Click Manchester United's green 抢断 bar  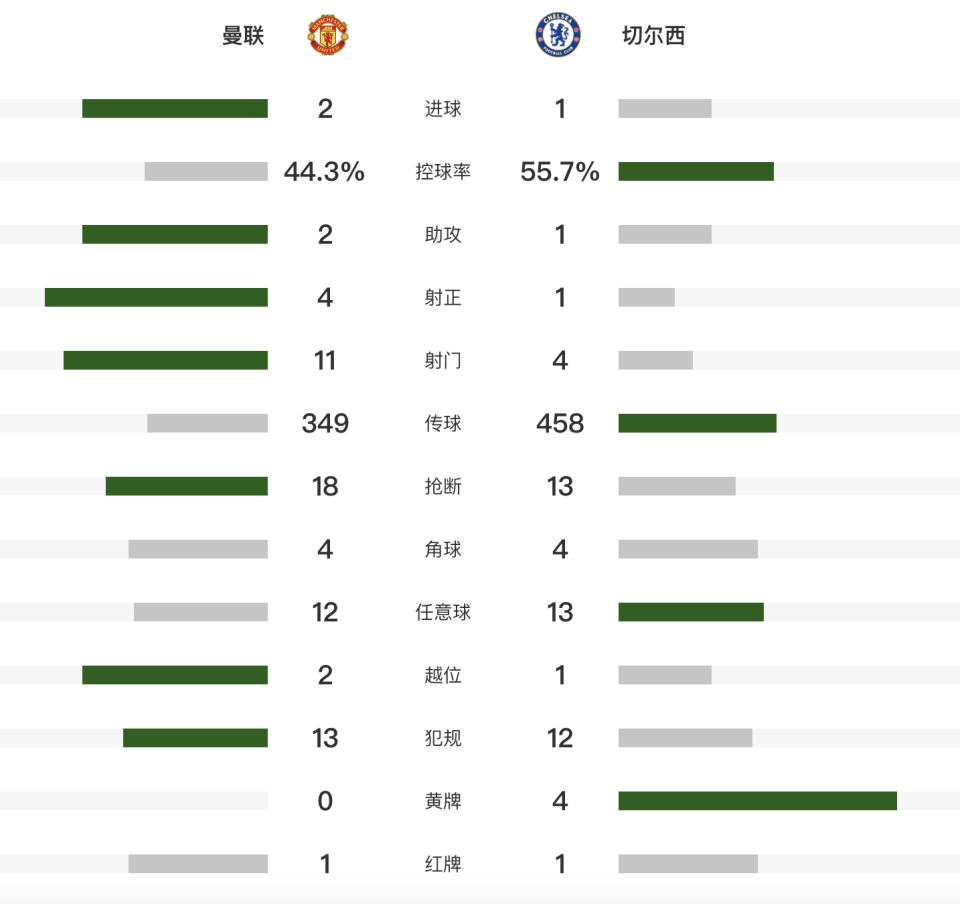click(187, 486)
